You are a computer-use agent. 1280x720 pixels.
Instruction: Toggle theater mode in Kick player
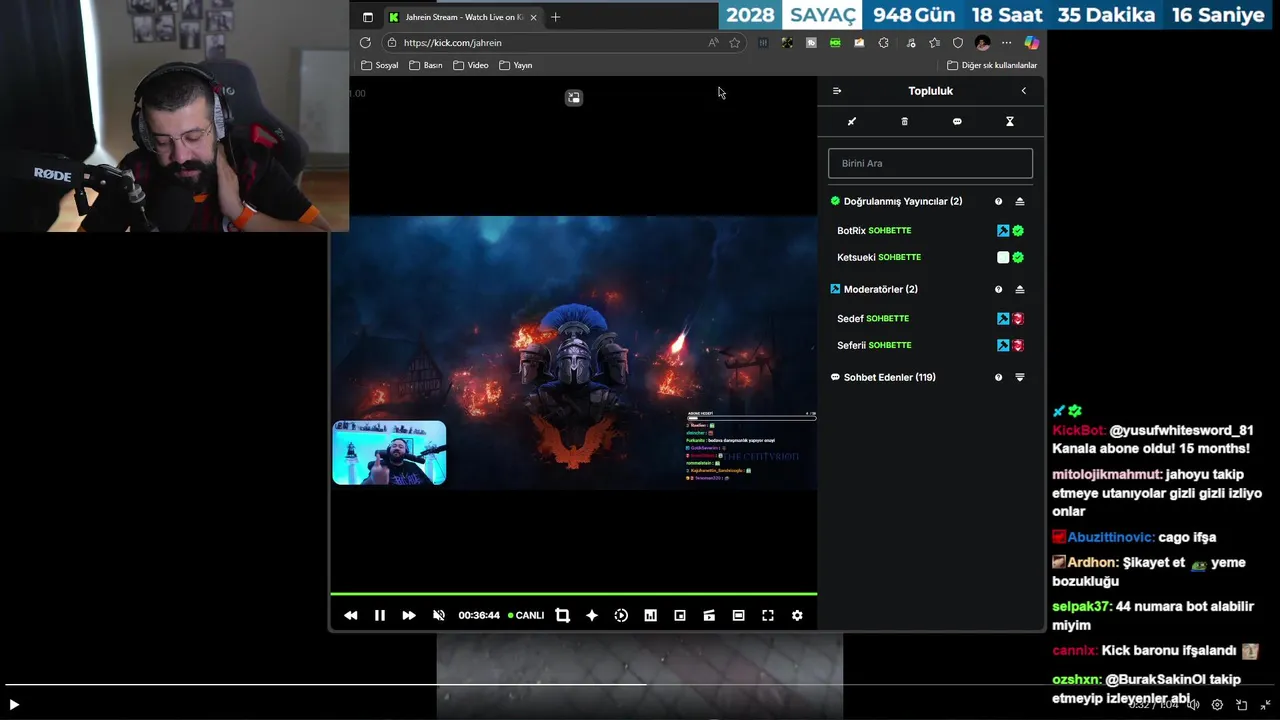(738, 616)
